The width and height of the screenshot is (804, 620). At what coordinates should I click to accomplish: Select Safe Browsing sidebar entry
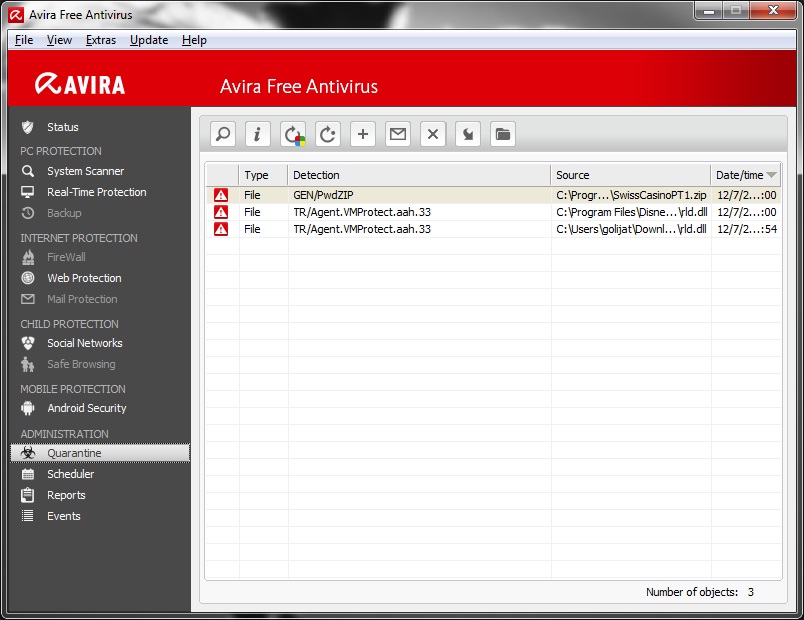point(81,364)
